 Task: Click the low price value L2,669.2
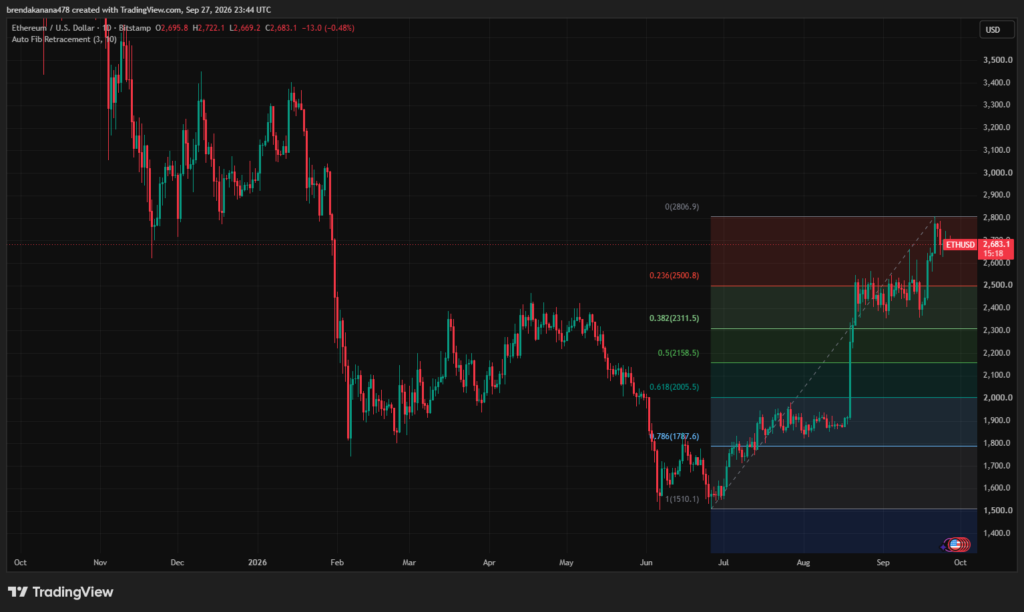(245, 28)
